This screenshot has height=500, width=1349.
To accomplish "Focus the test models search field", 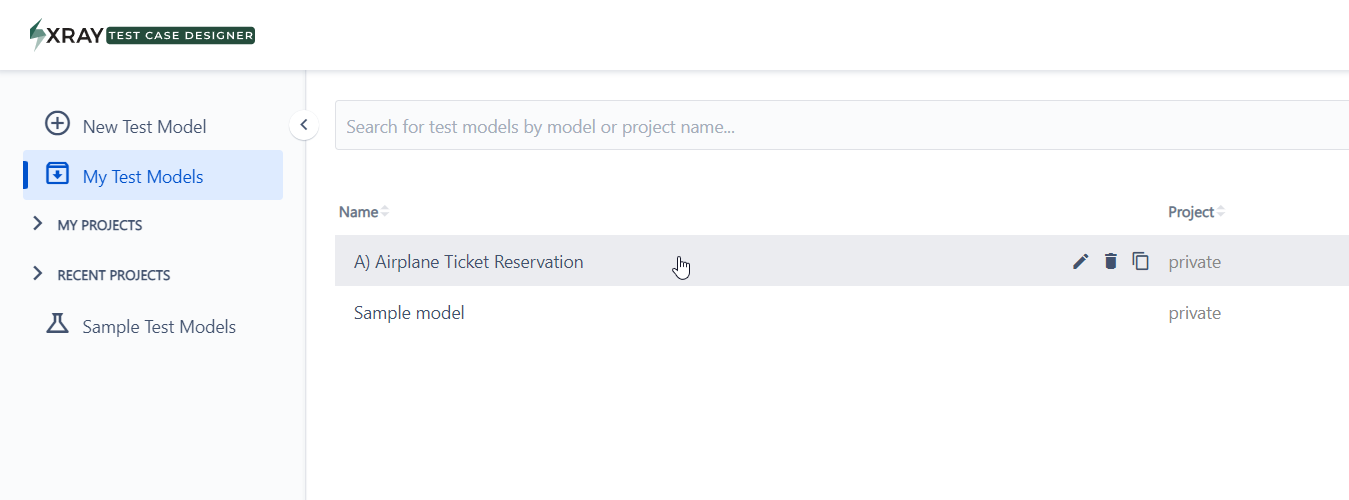I will tap(842, 126).
